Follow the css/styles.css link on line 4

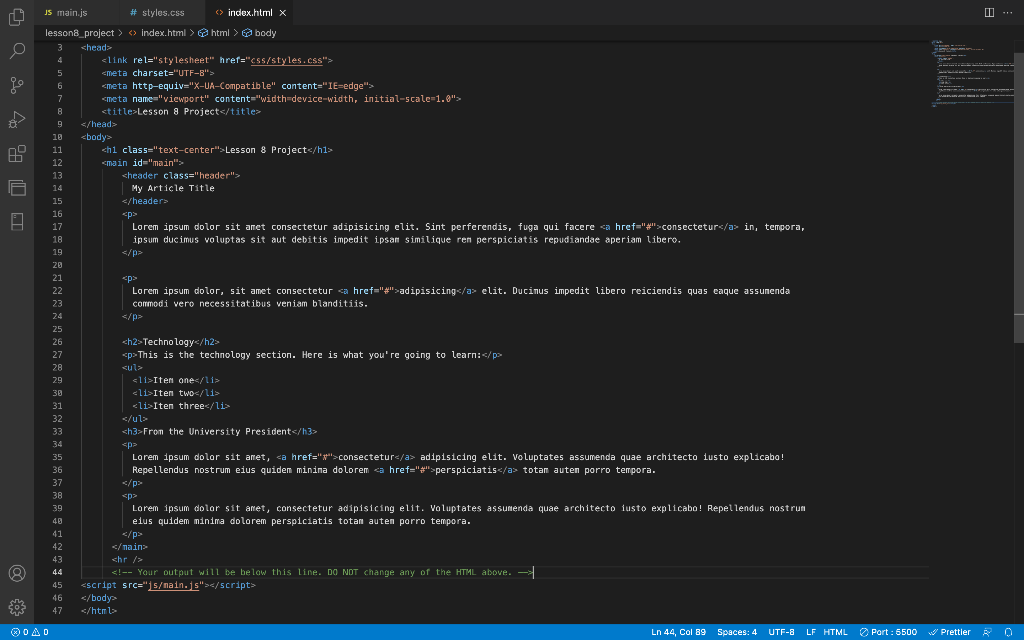287,60
